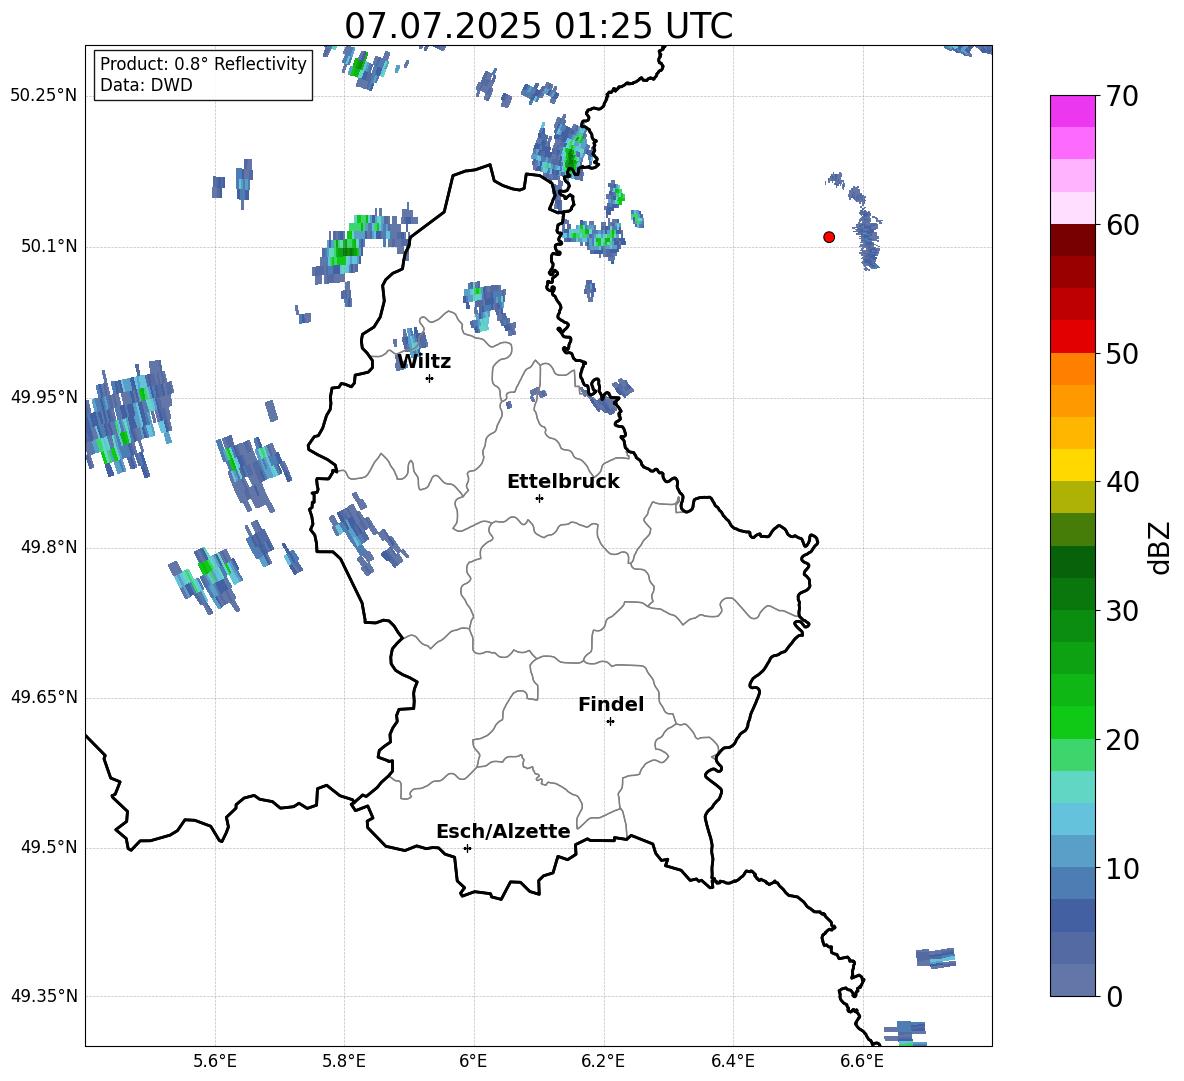Pick the bright red swatch just above 50
Screen dimensions: 1184x1081
pyautogui.click(x=1073, y=337)
